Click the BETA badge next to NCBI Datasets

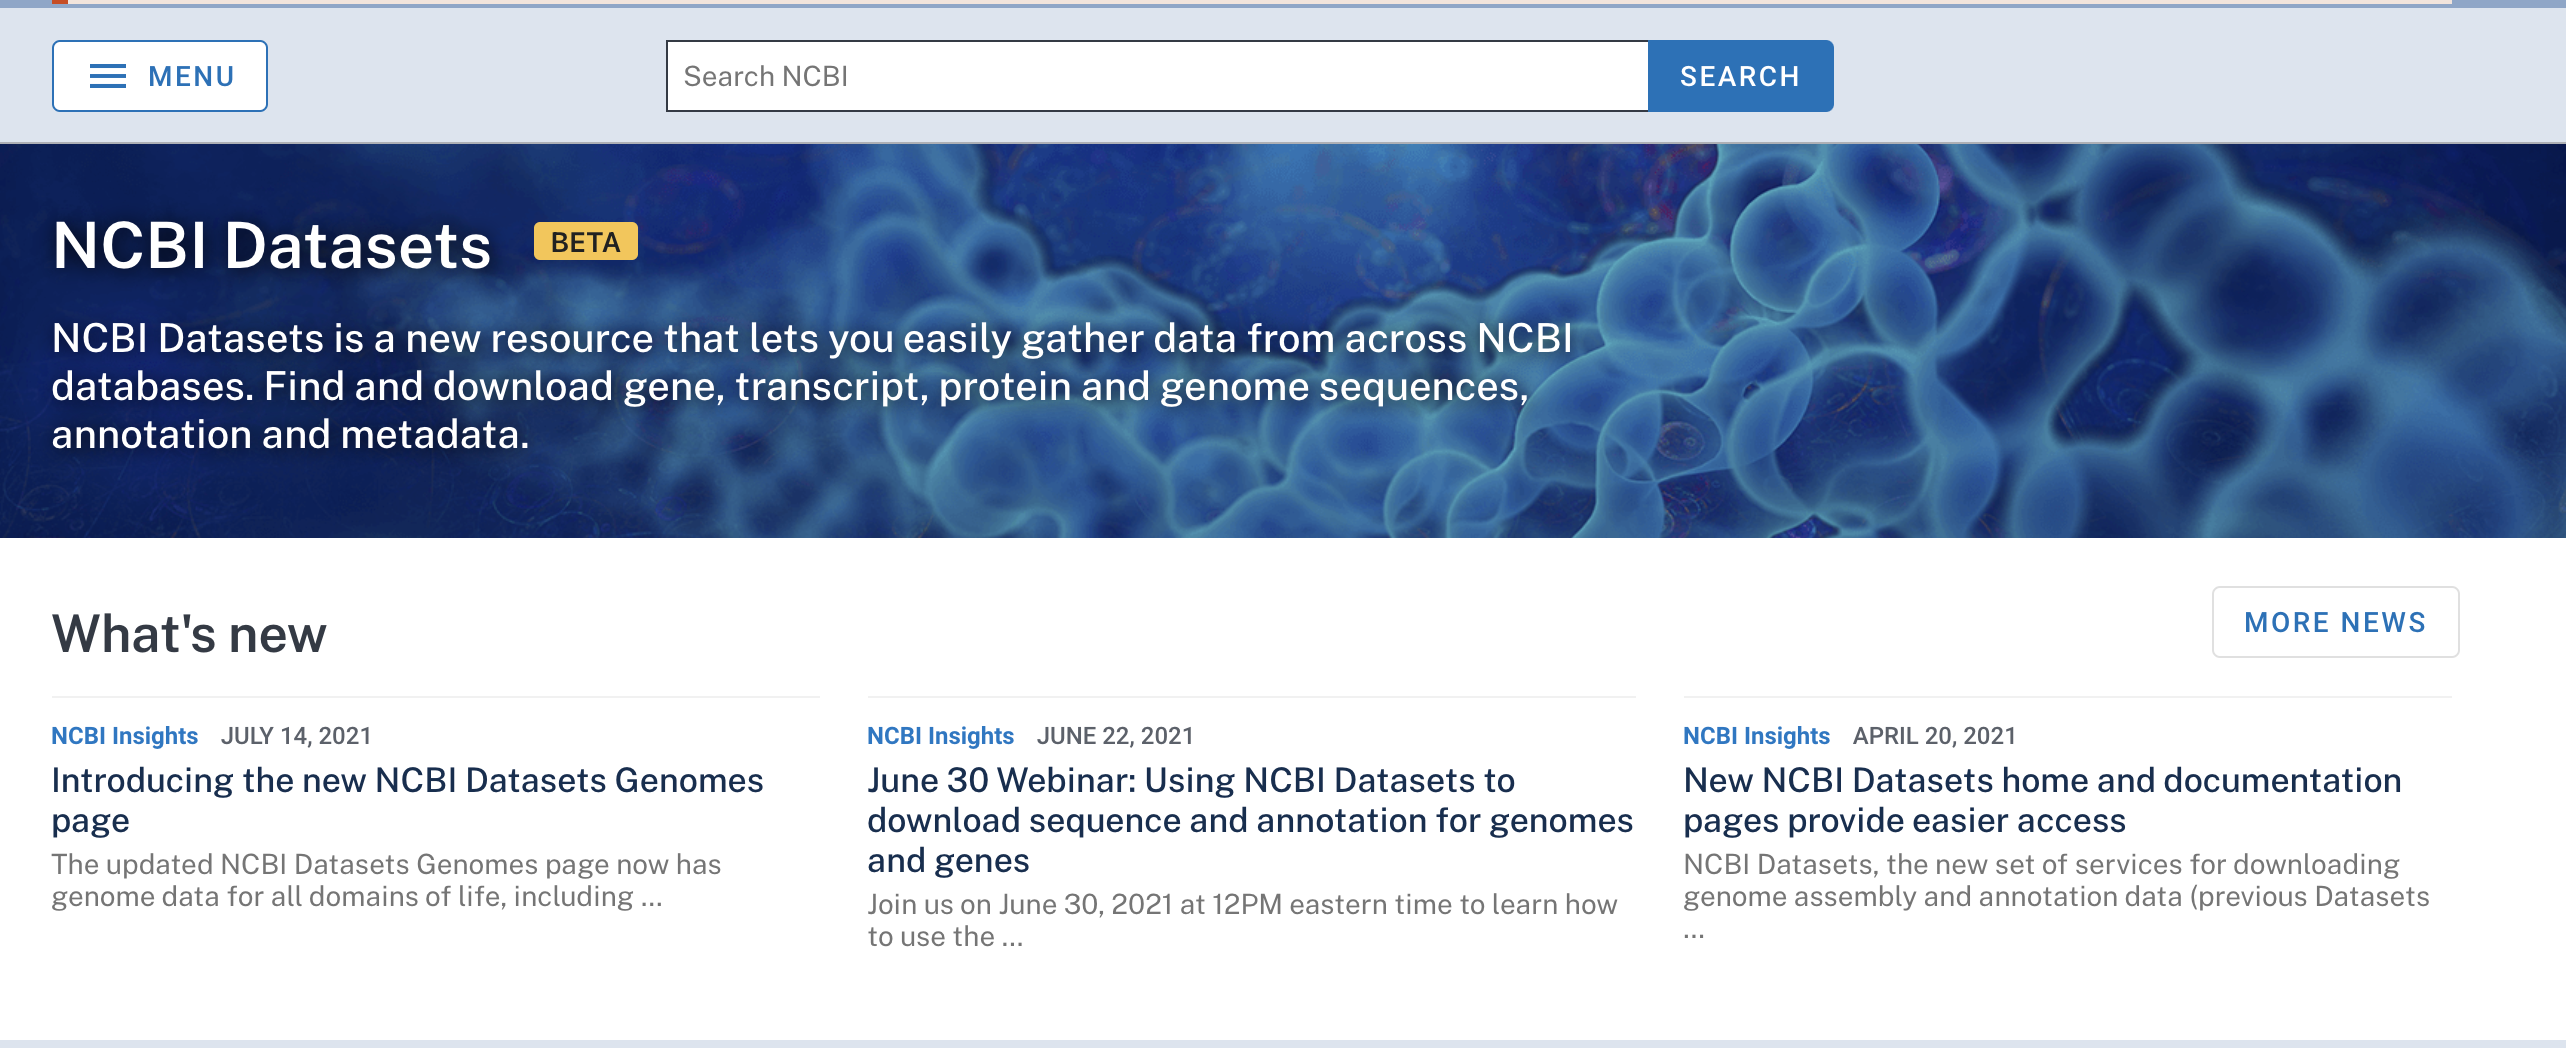[x=584, y=241]
